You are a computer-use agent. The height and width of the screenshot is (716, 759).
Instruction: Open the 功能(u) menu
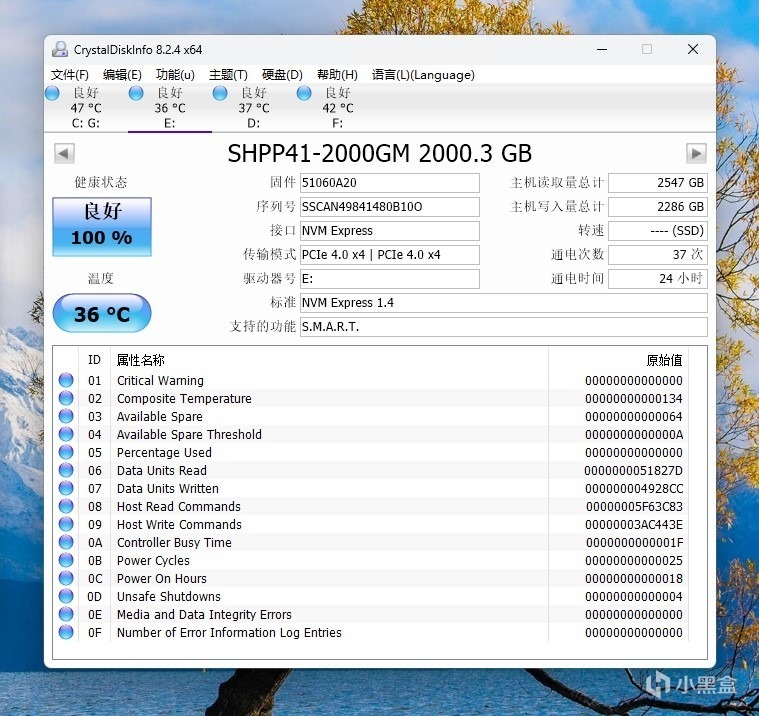point(175,75)
